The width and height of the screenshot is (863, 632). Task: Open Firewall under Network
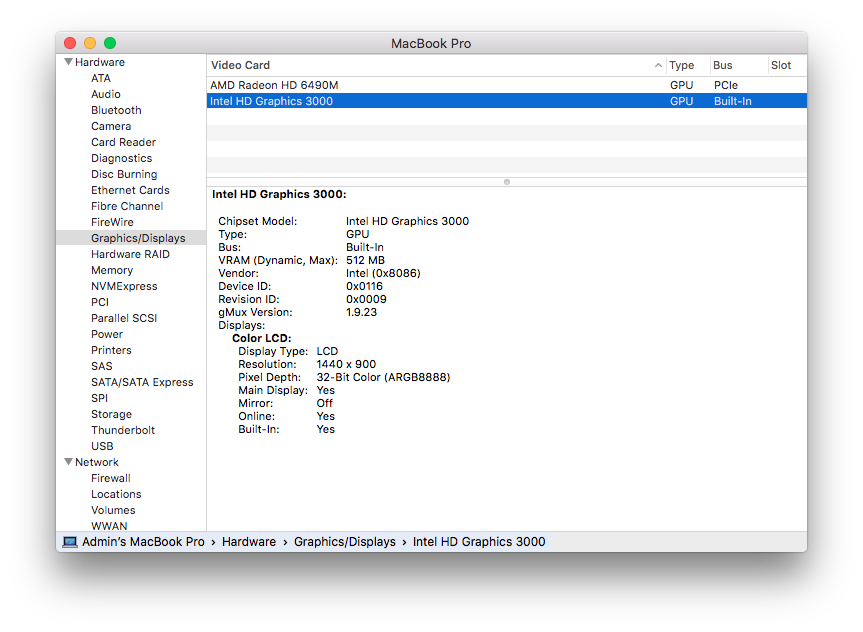(x=111, y=478)
